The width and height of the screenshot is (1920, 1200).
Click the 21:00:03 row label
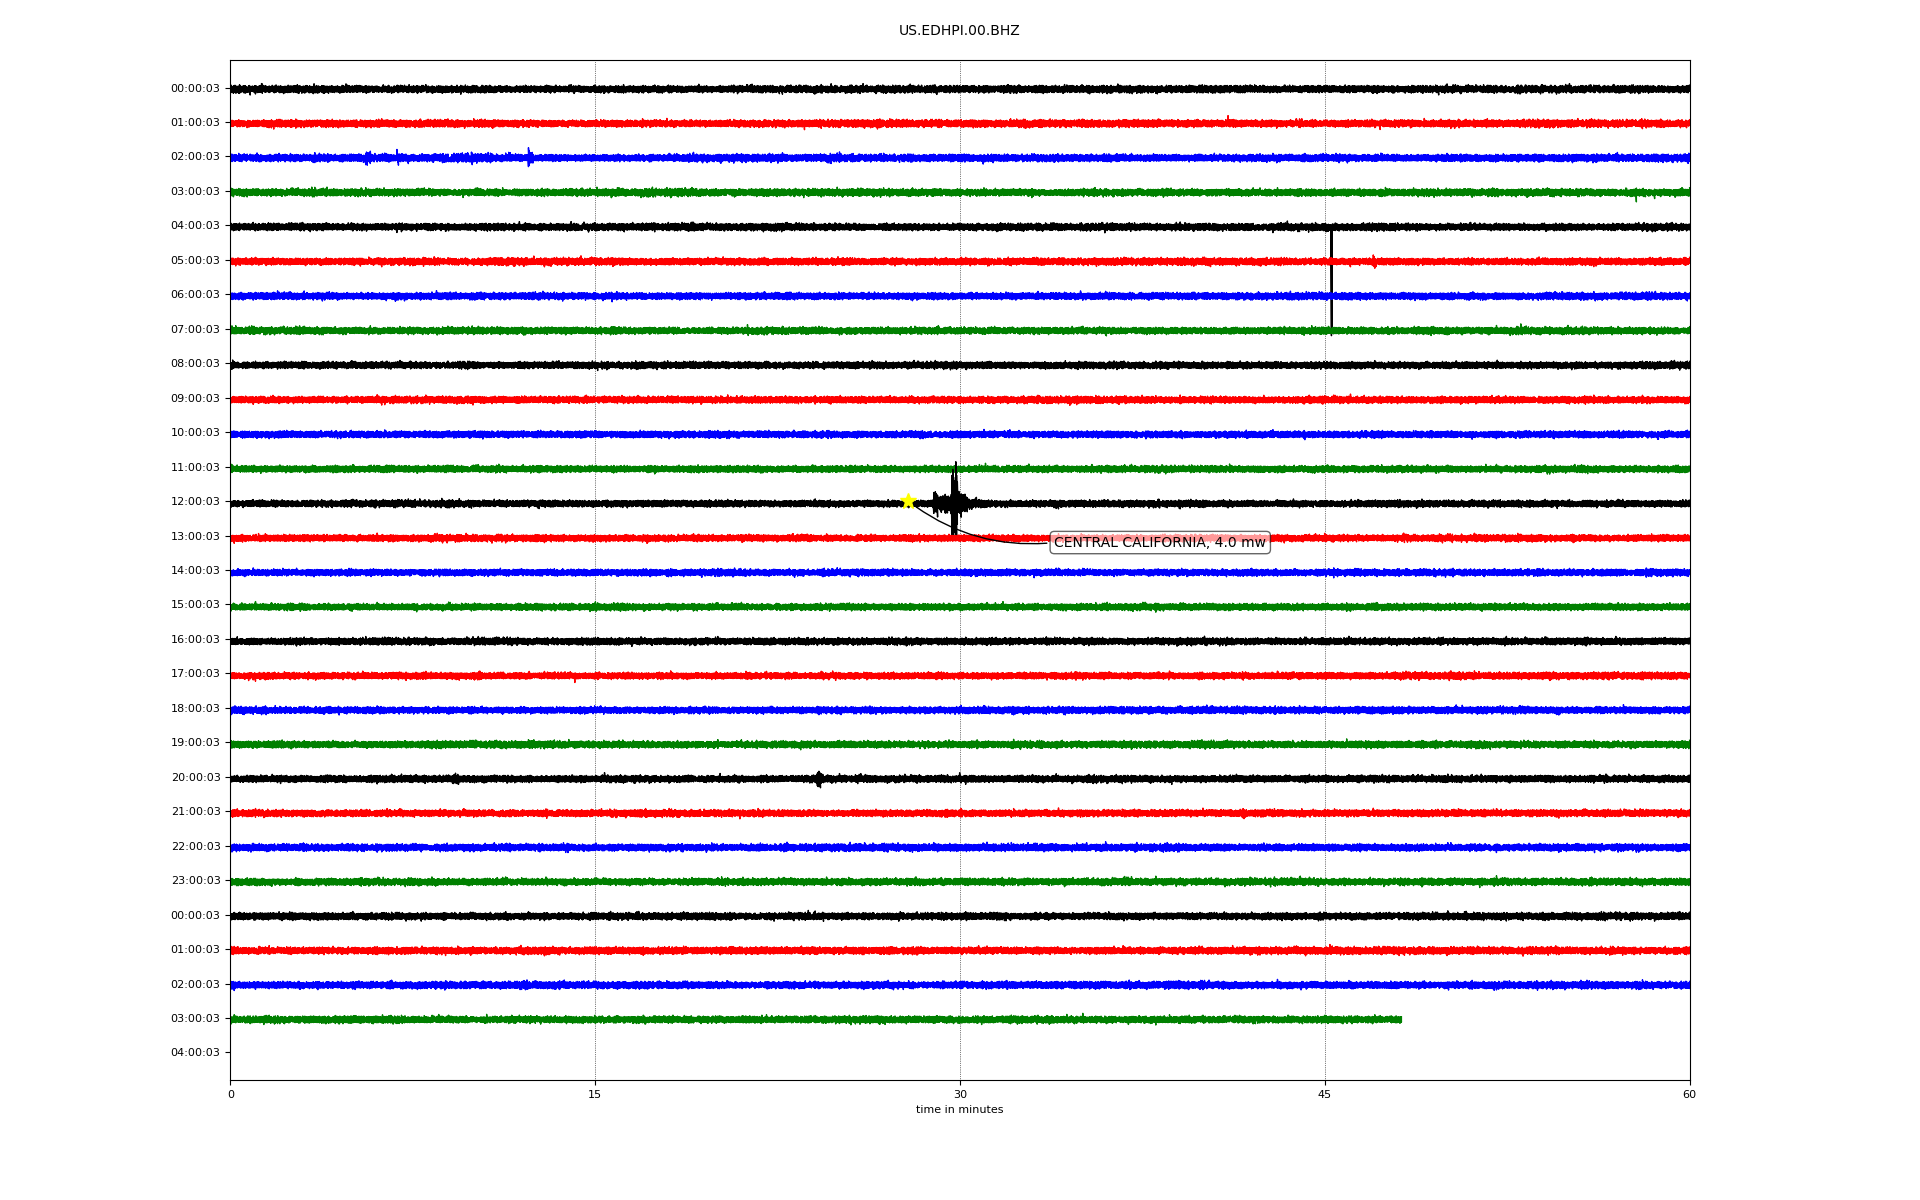[195, 812]
